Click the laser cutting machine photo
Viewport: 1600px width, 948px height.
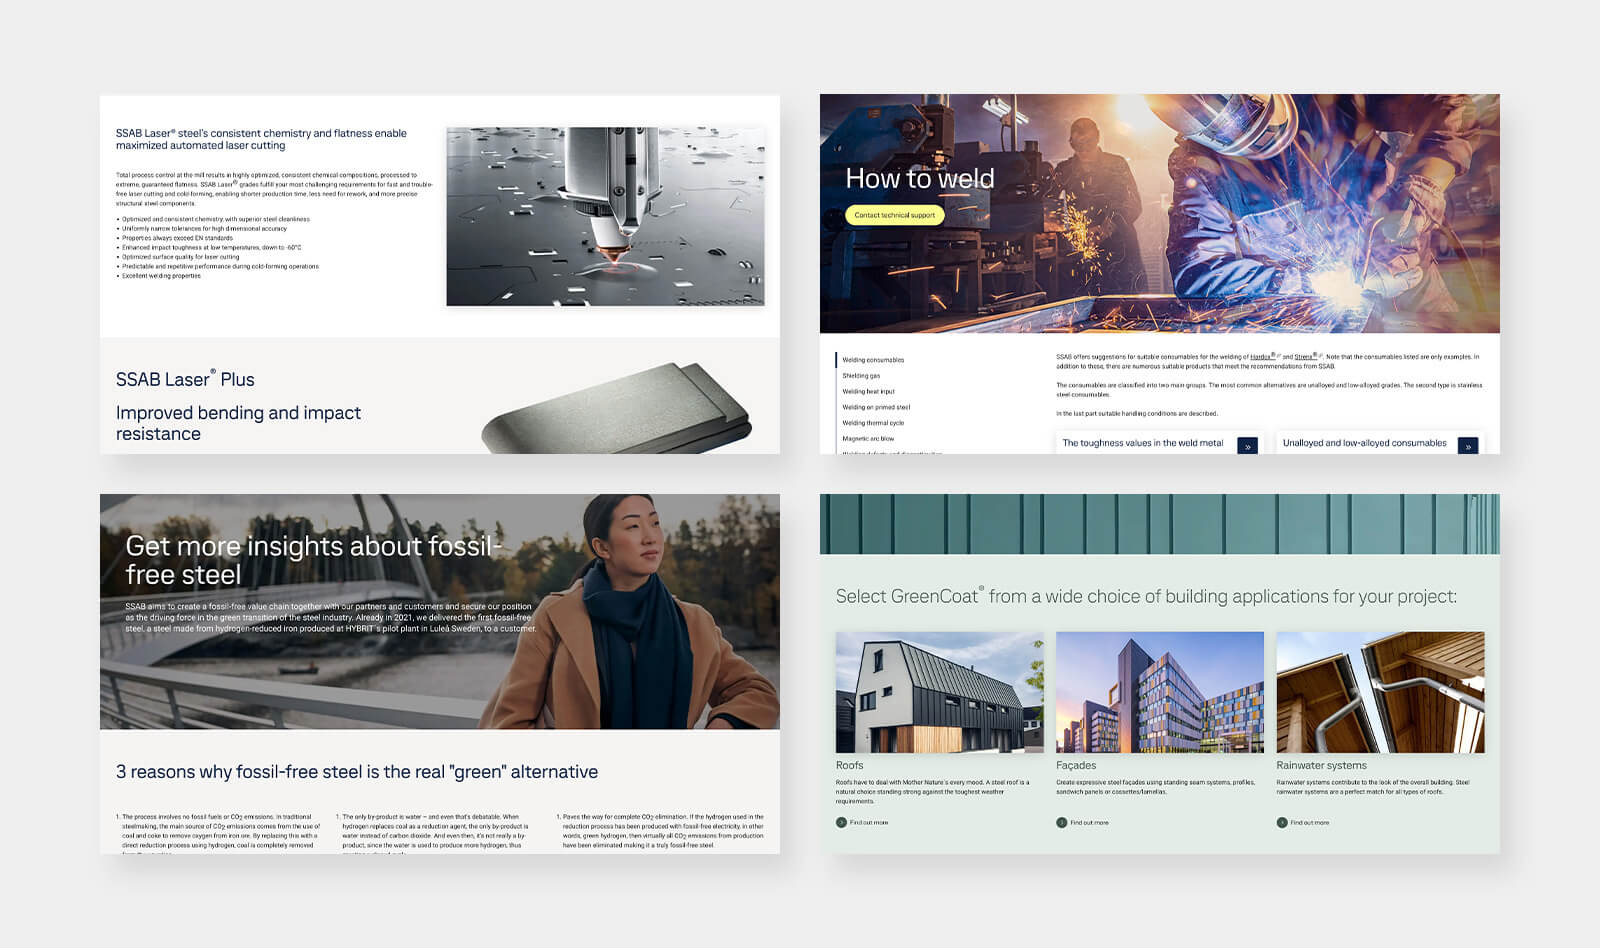[x=605, y=216]
